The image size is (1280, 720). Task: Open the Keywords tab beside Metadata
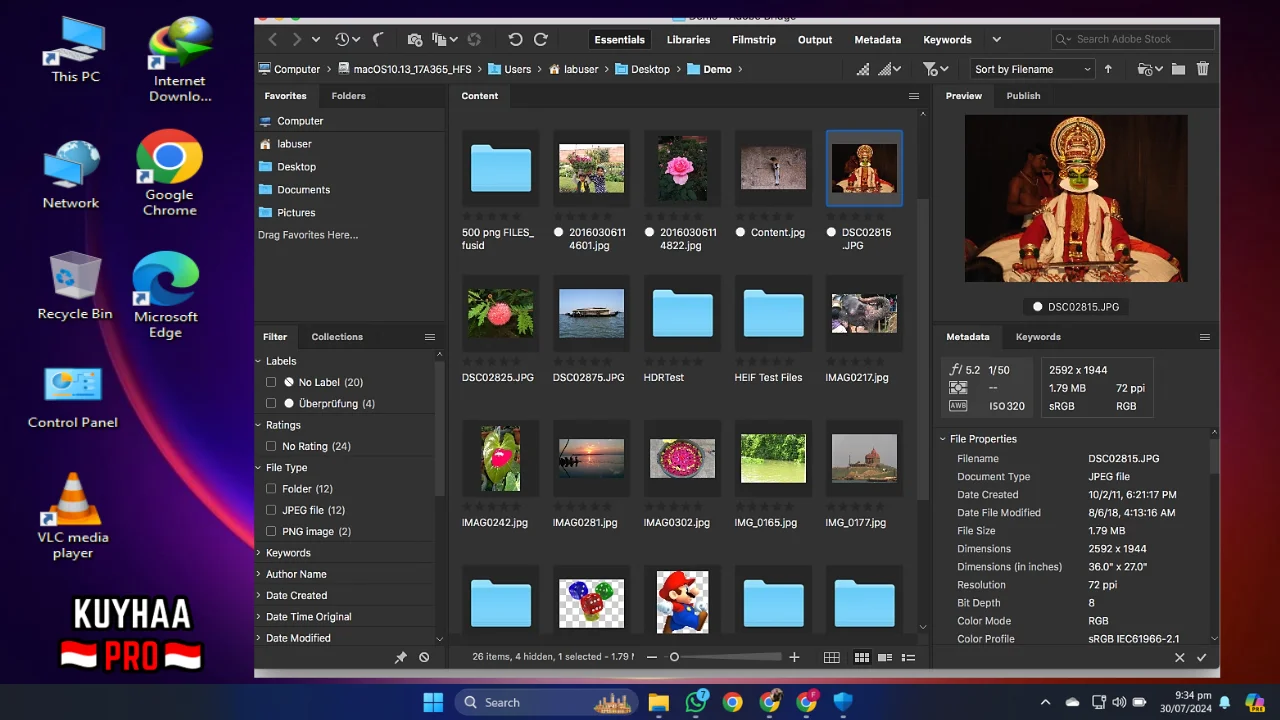[1038, 337]
